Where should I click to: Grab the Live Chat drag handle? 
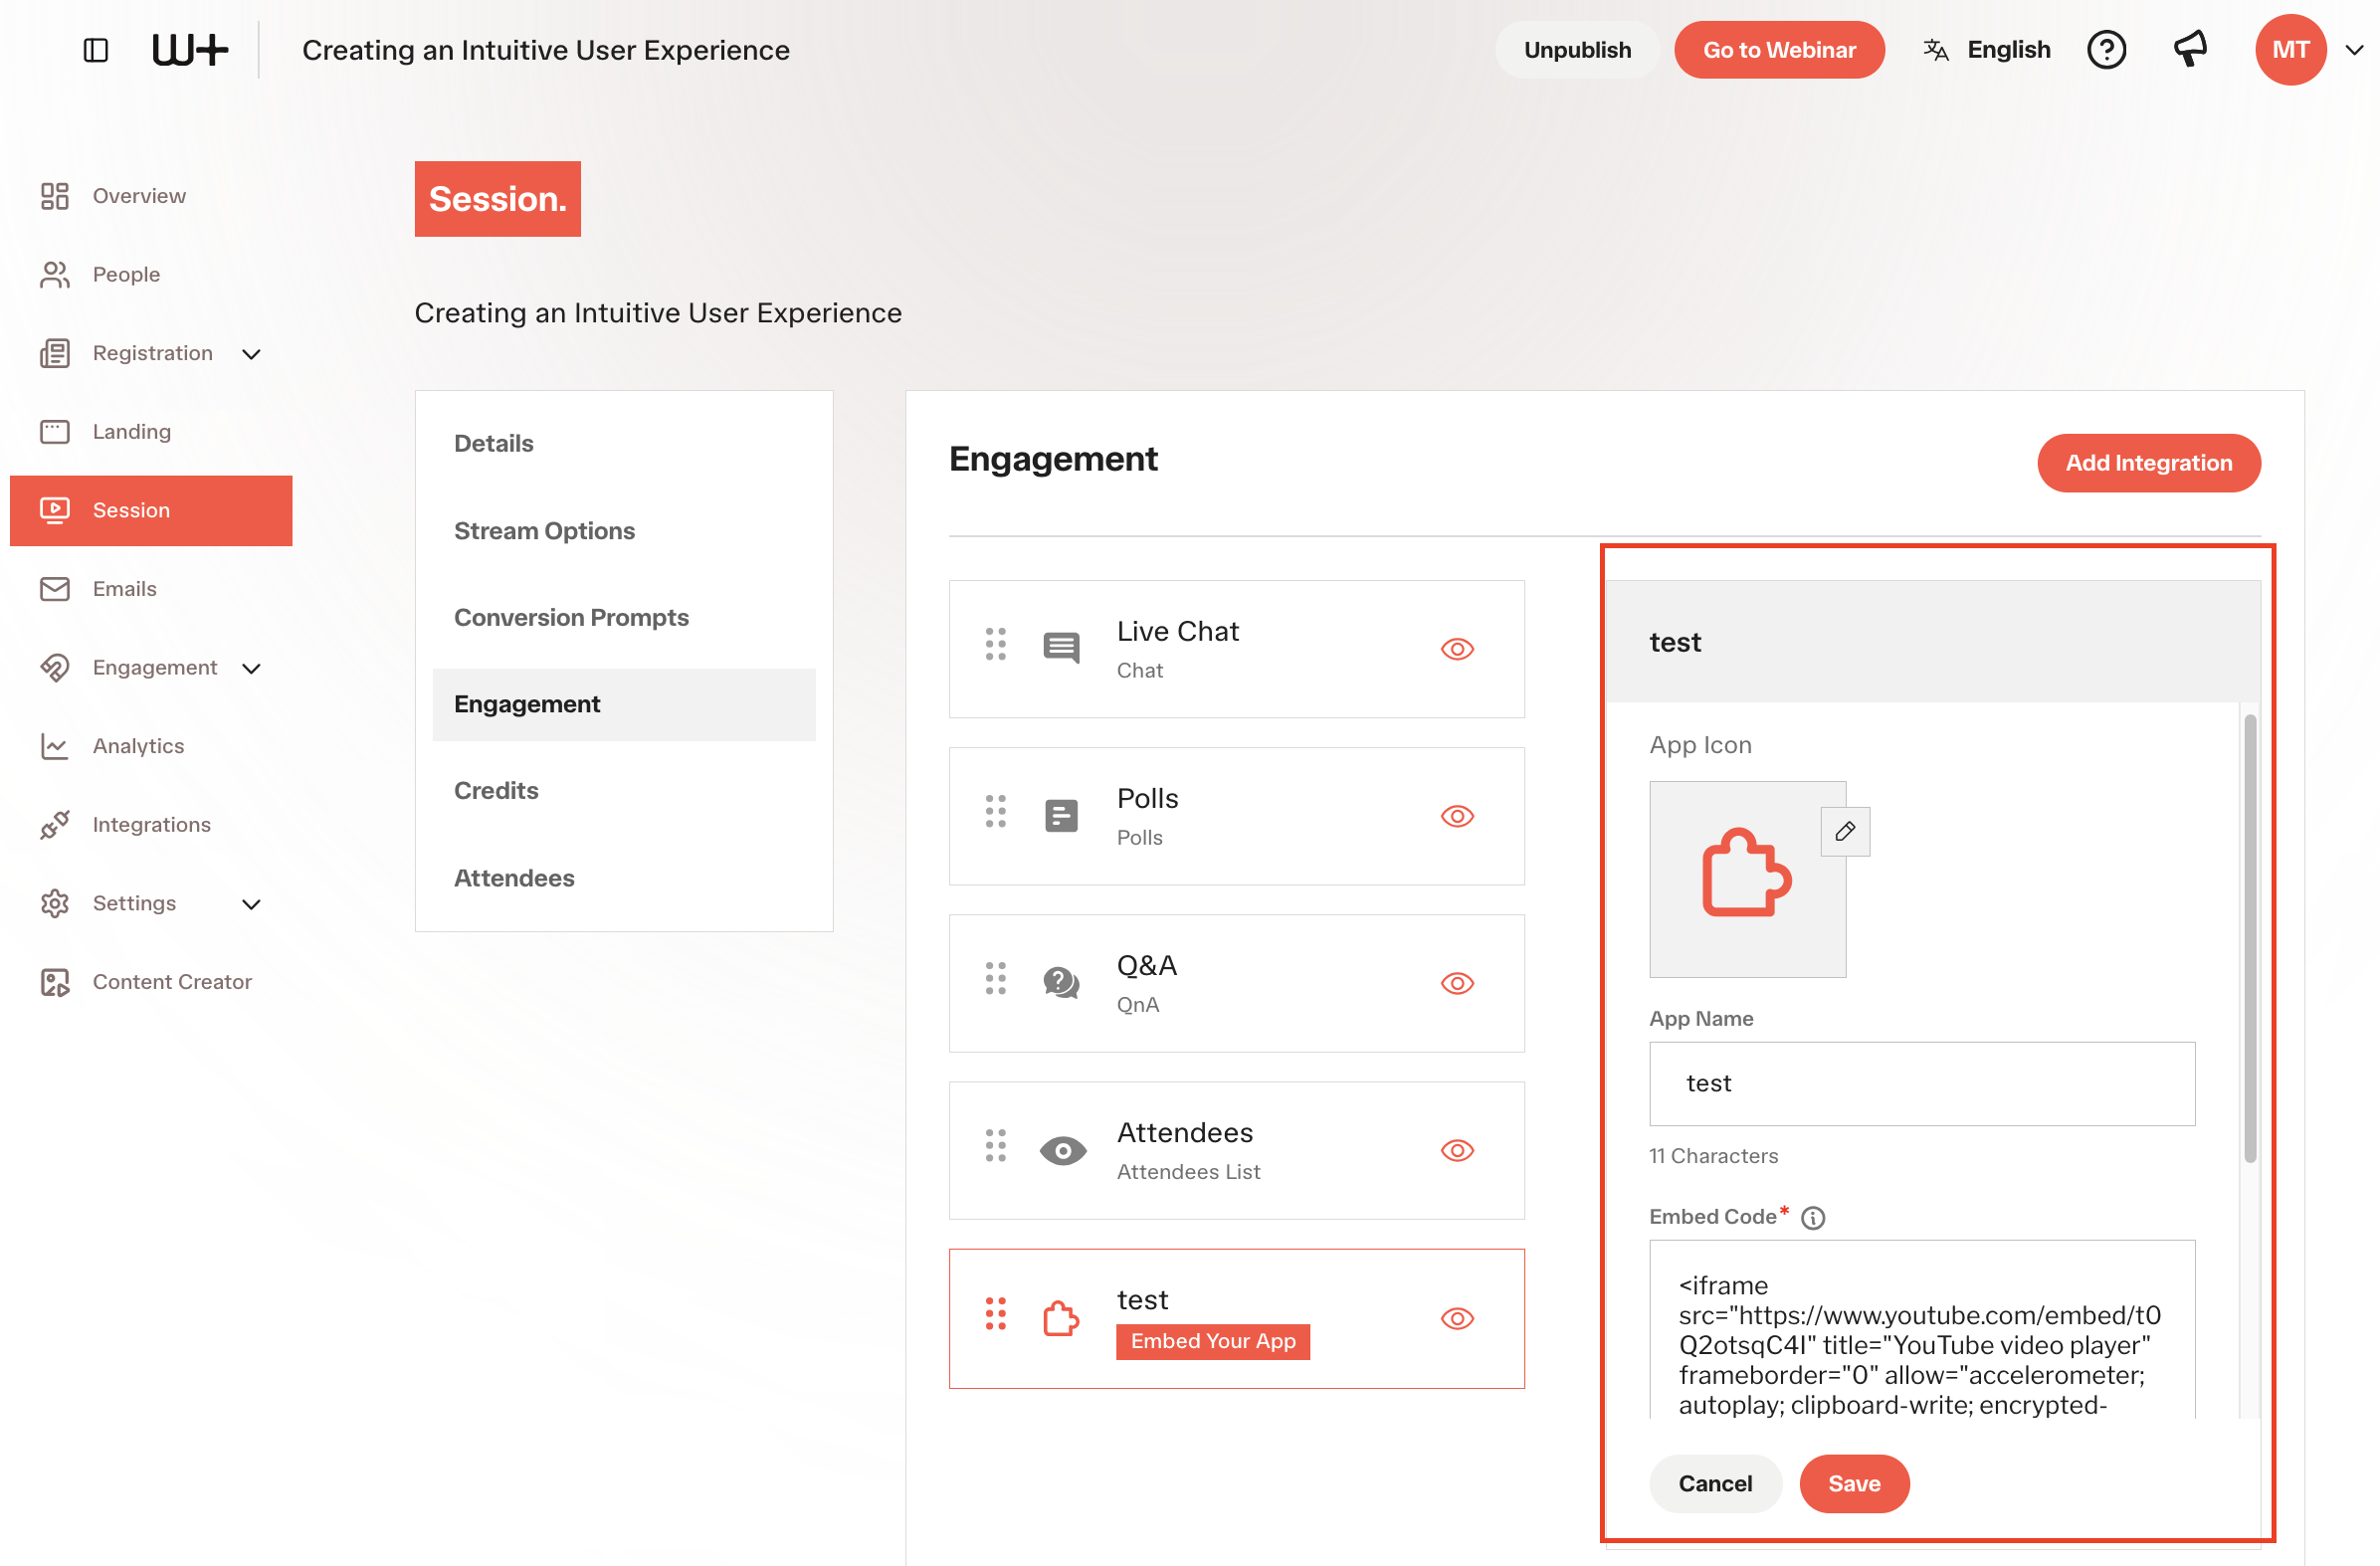[x=995, y=645]
